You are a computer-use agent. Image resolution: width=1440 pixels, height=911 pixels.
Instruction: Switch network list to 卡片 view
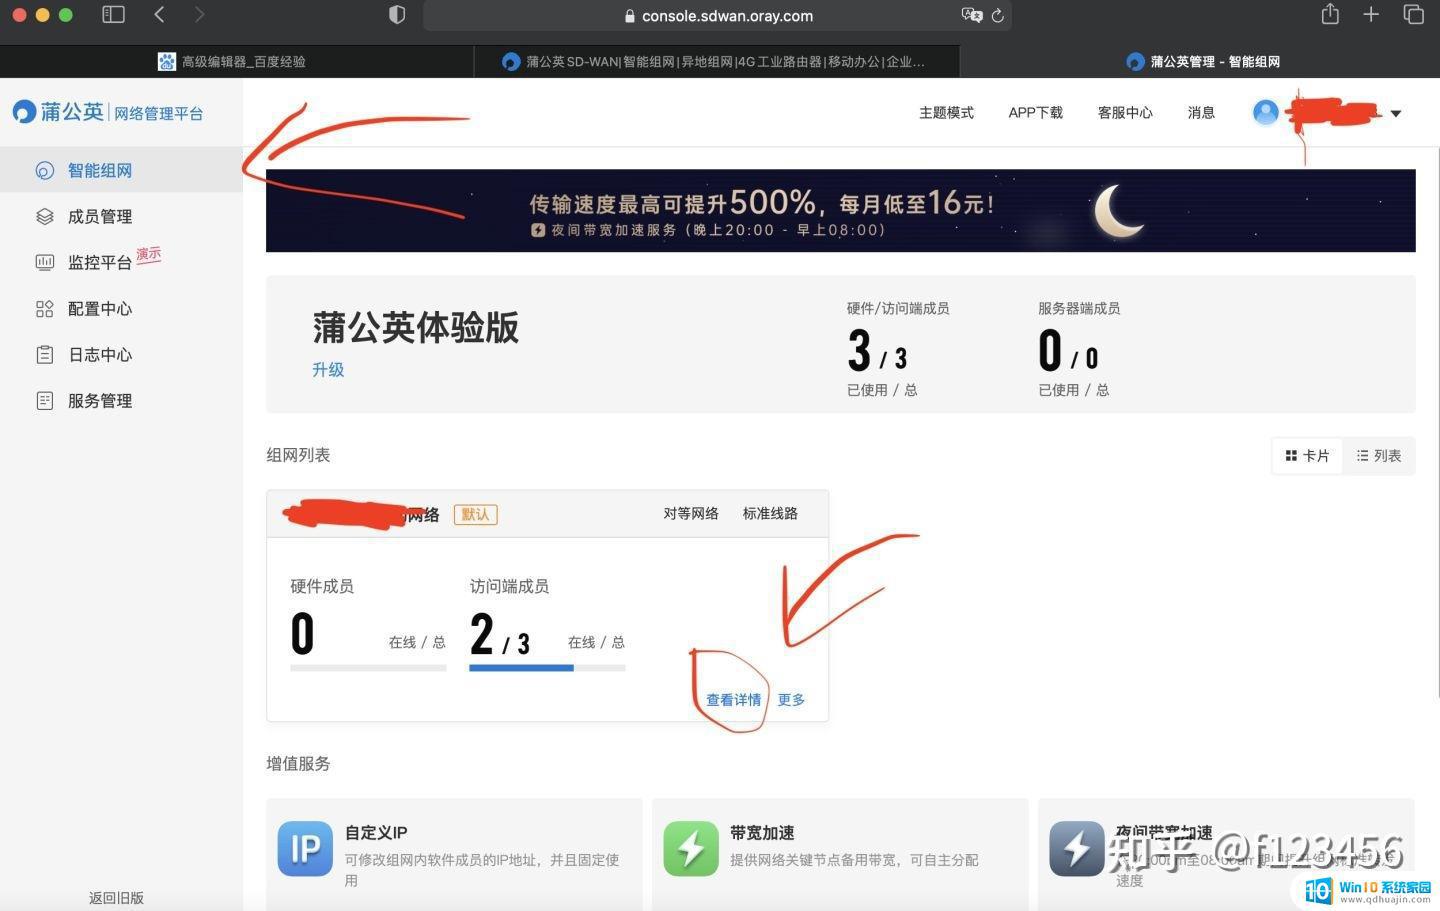(x=1307, y=456)
